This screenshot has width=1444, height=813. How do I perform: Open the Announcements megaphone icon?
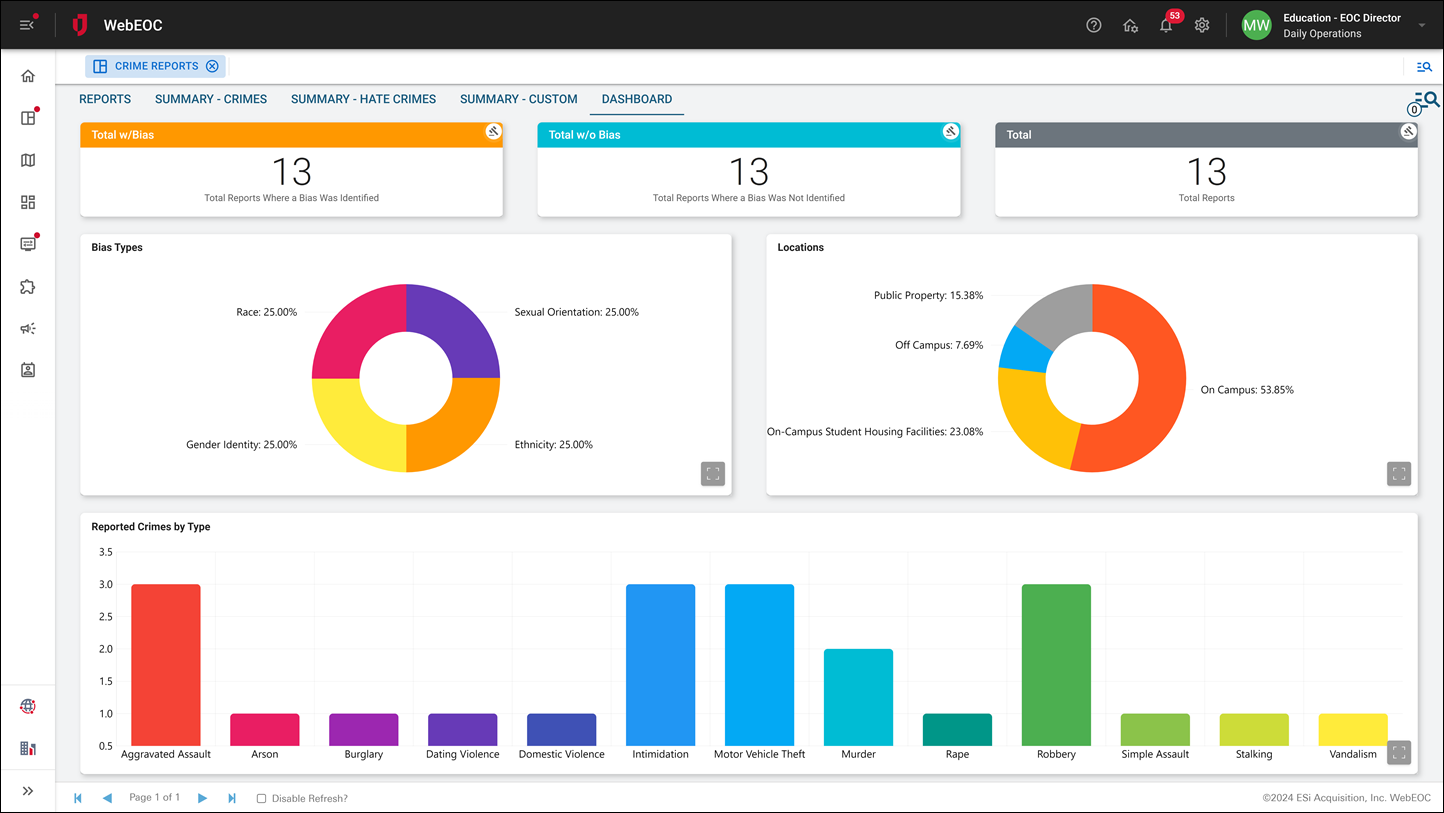28,328
